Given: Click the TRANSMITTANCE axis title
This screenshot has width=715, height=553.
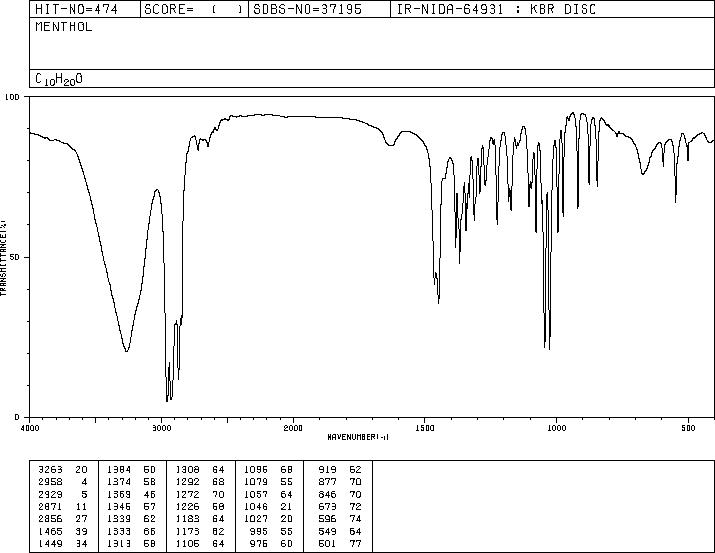Looking at the screenshot, I should point(3,258).
